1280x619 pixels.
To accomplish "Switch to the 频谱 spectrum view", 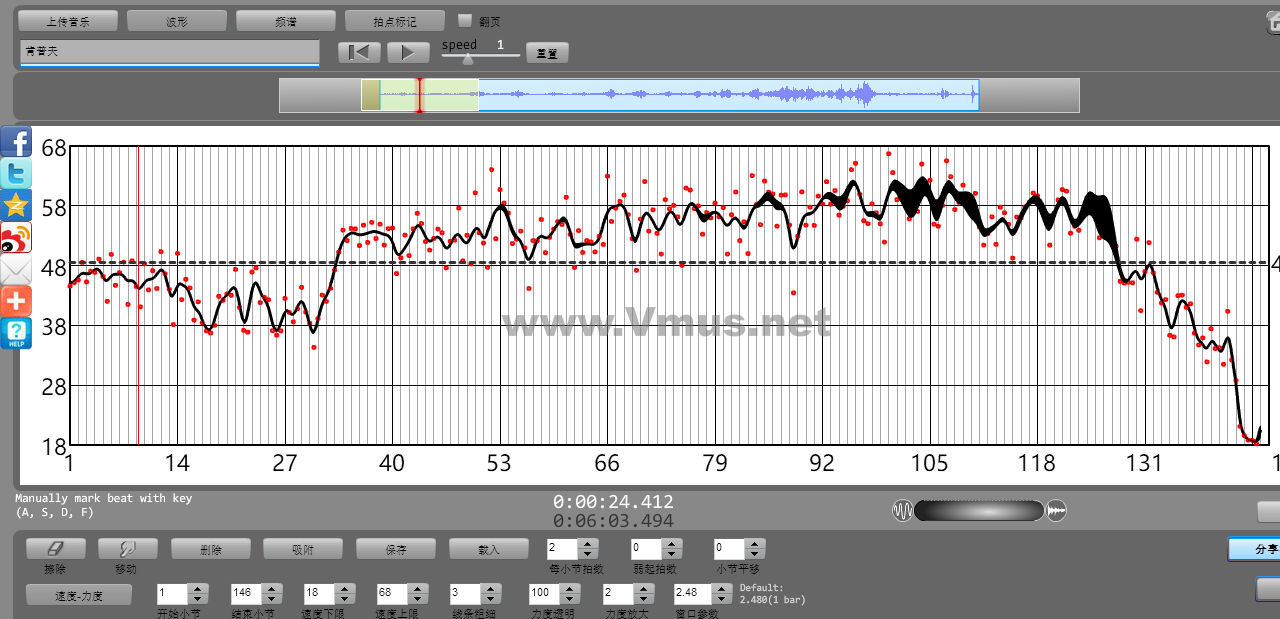I will click(x=286, y=21).
